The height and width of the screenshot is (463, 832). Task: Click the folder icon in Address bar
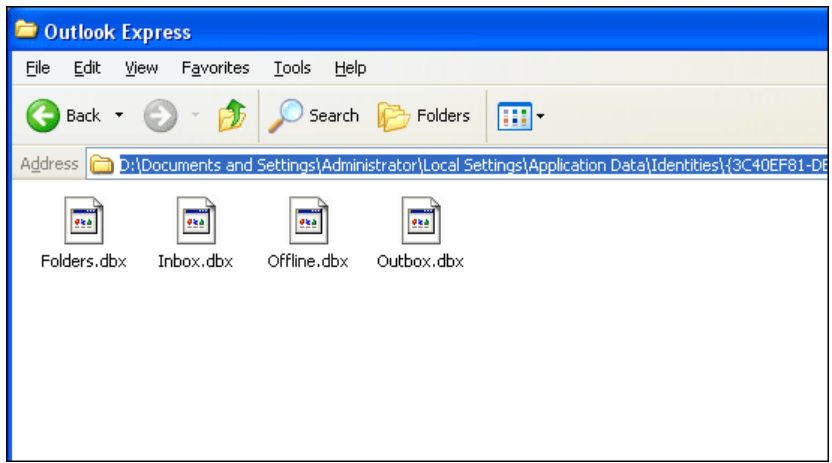[x=101, y=165]
